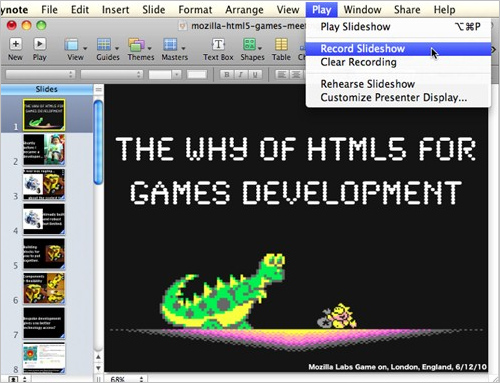Toggle bold formatting button
Image resolution: width=500 pixels, height=383 pixels.
click(x=227, y=74)
